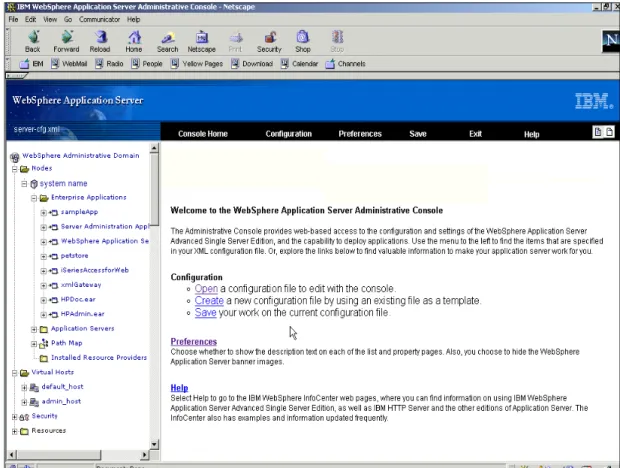Click tree panel scroll up arrow
620x468 pixels.
[154, 148]
